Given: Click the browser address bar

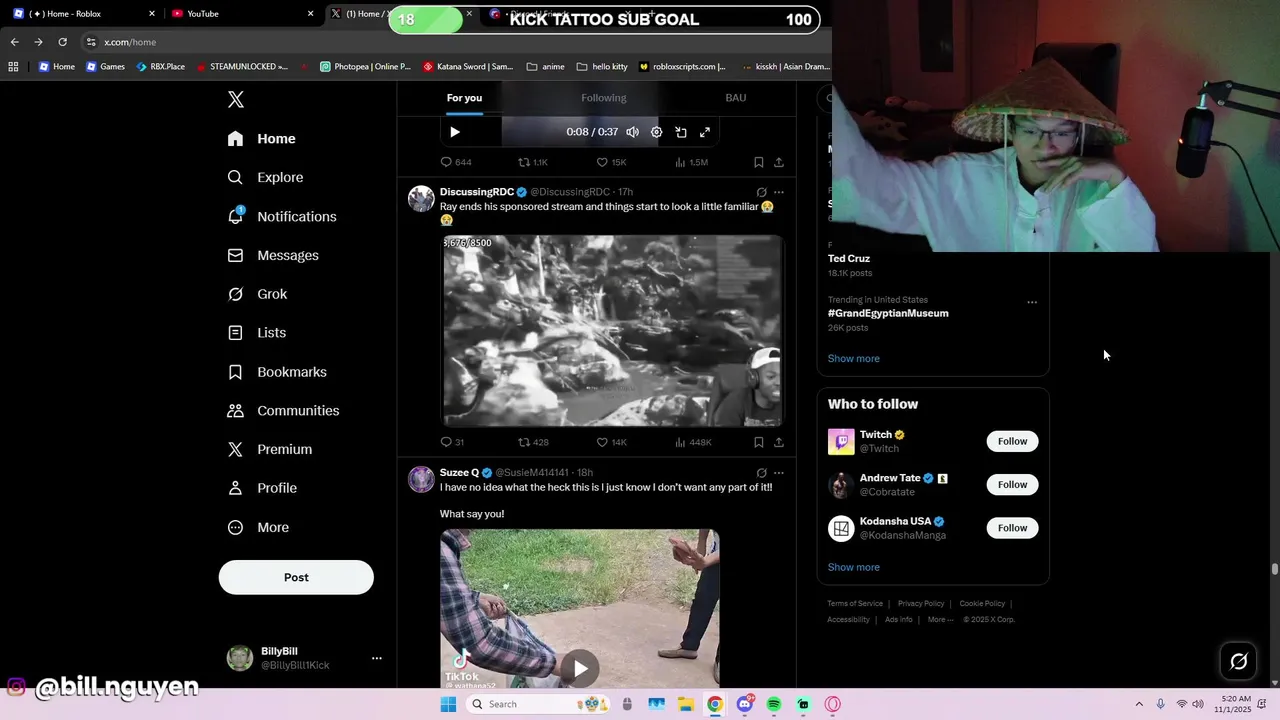Looking at the screenshot, I should (x=450, y=42).
